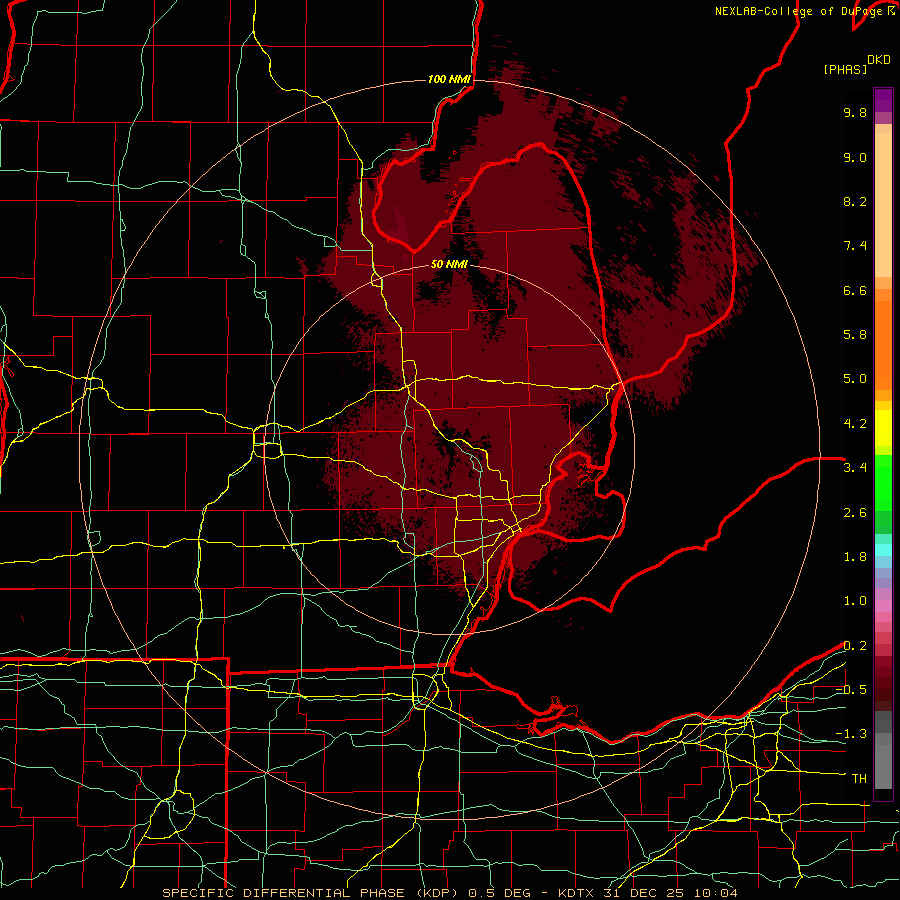Click the -0.5 color scale value
The height and width of the screenshot is (900, 900).
[851, 690]
